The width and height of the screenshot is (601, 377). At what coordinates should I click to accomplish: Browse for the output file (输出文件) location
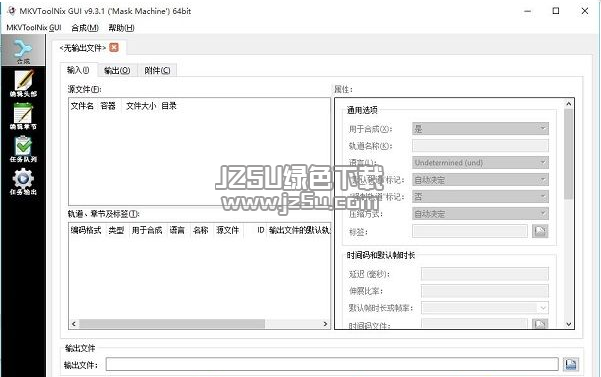[571, 364]
